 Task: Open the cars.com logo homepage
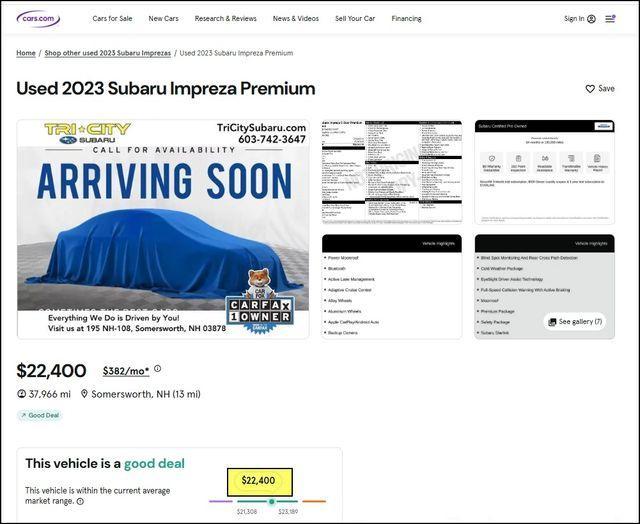click(38, 19)
